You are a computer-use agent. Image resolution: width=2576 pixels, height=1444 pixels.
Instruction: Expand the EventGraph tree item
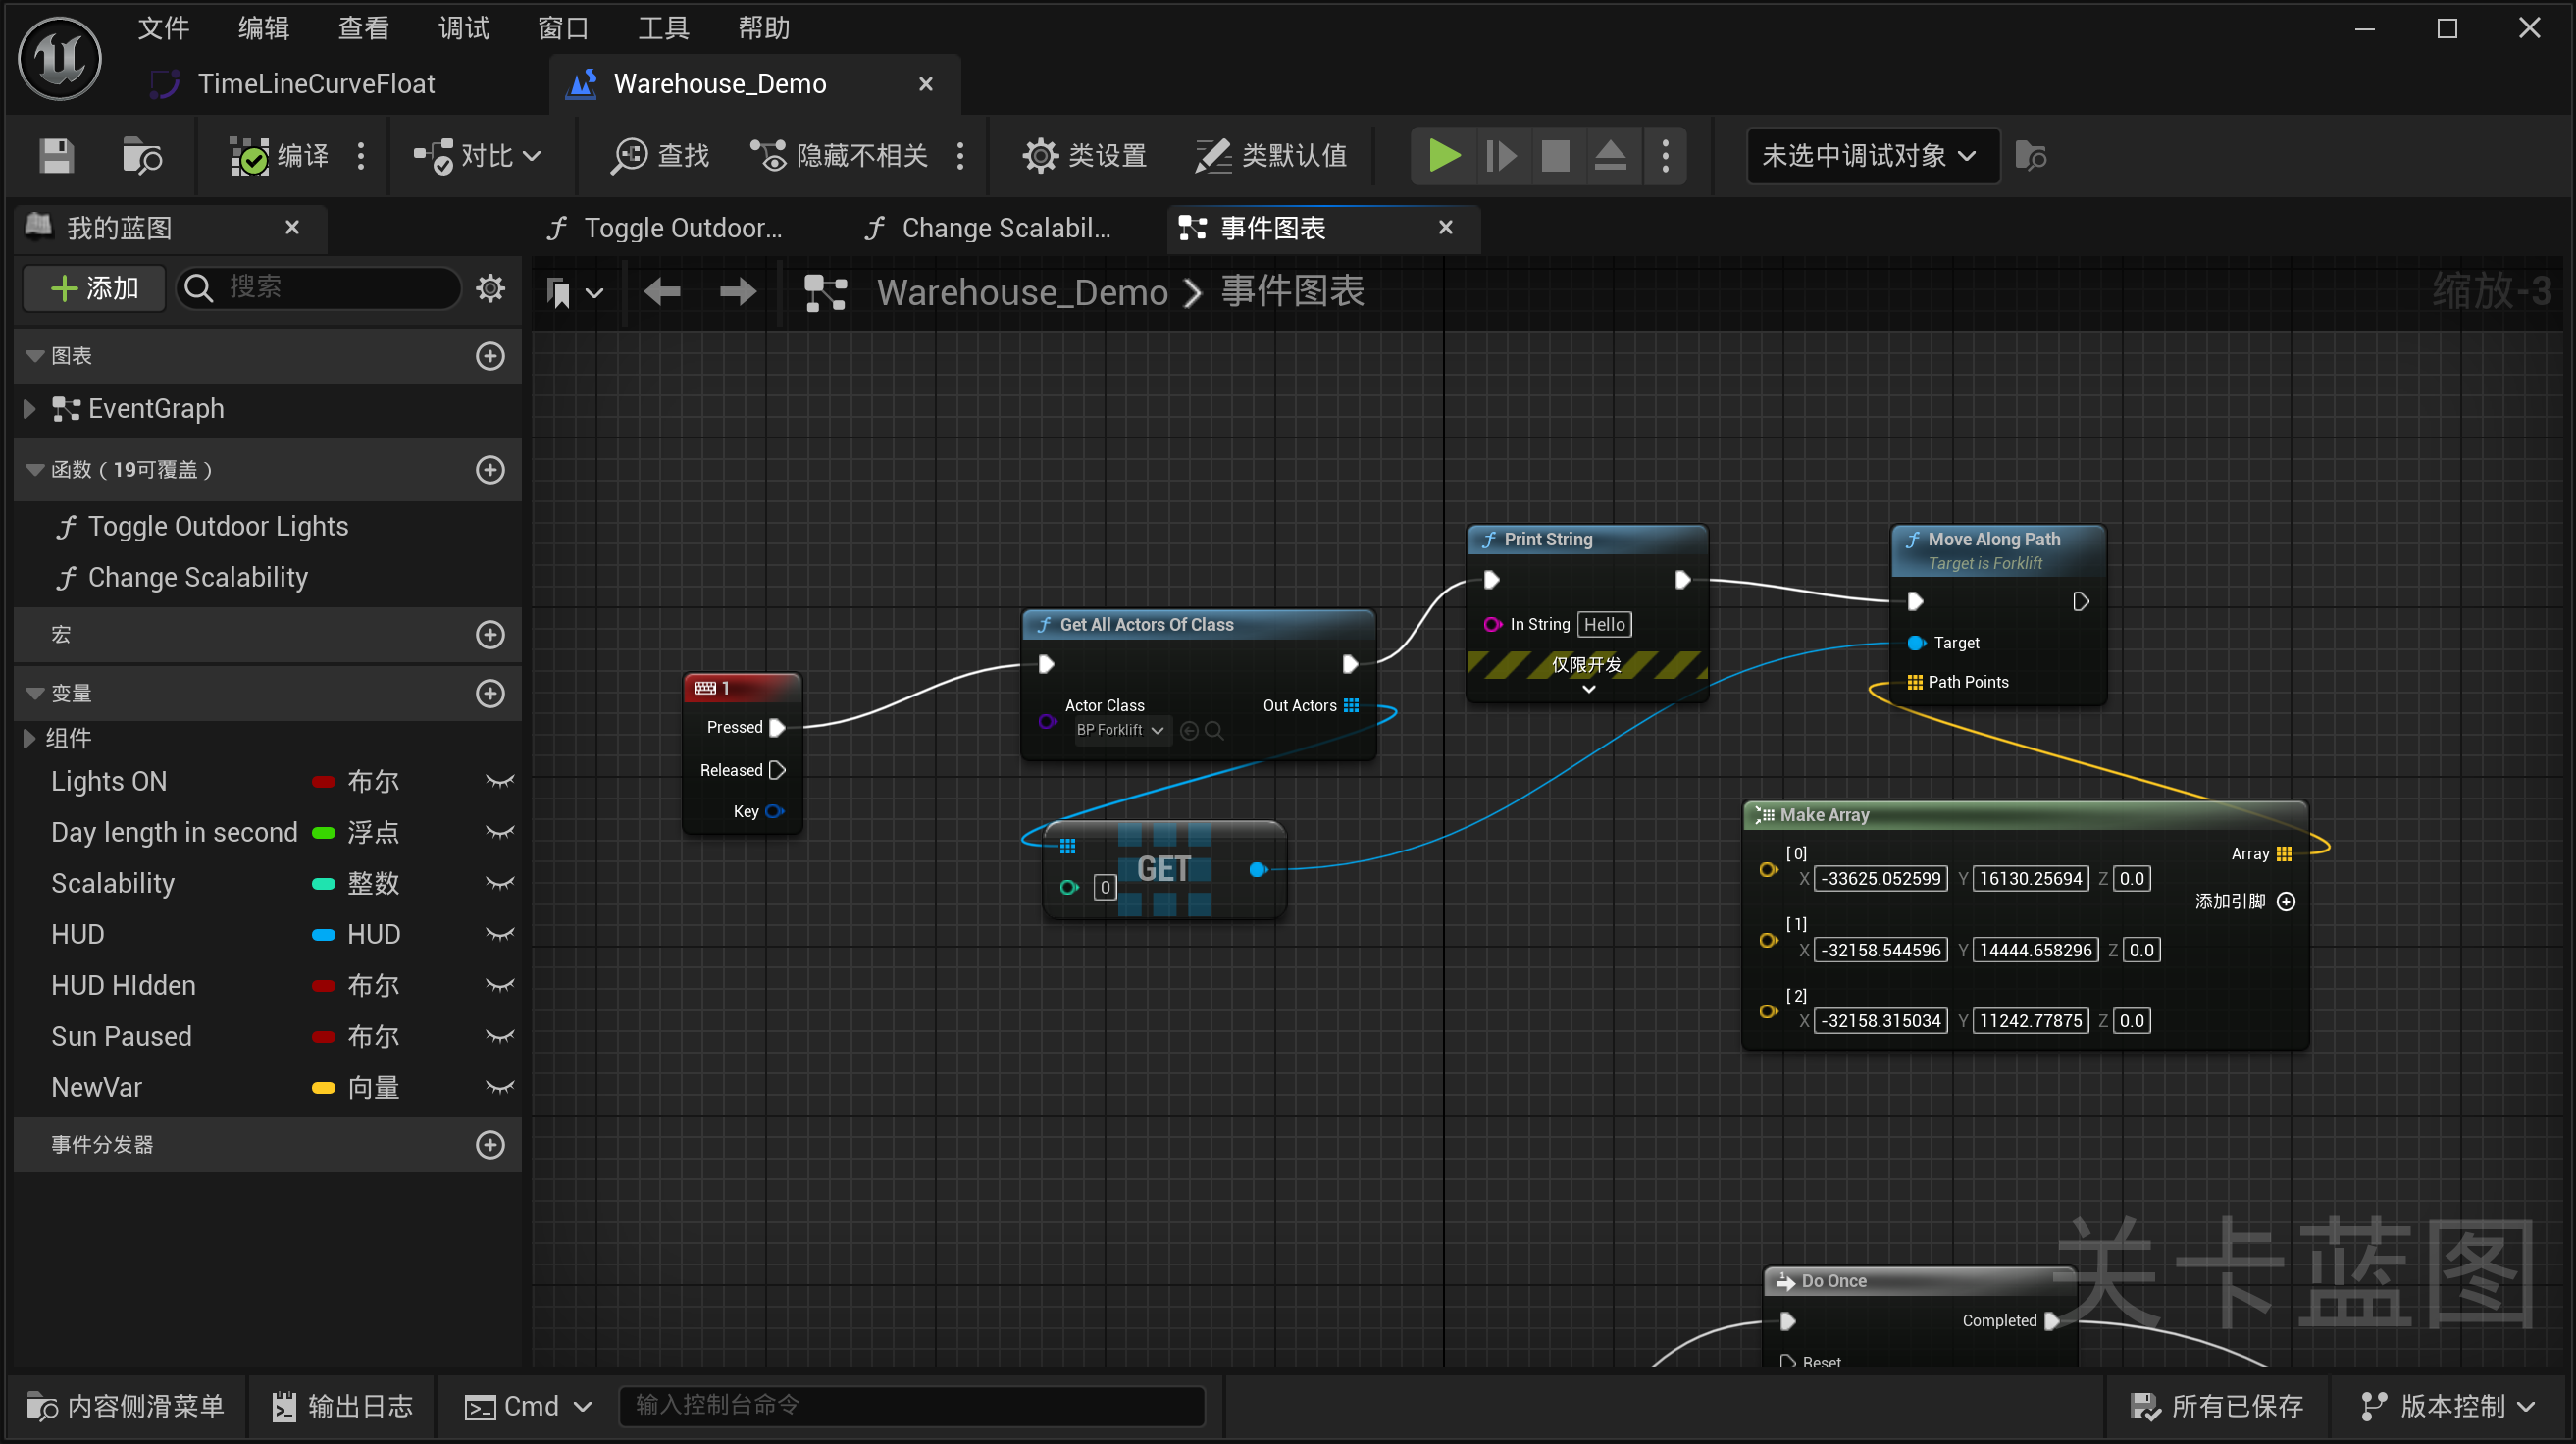coord(29,409)
